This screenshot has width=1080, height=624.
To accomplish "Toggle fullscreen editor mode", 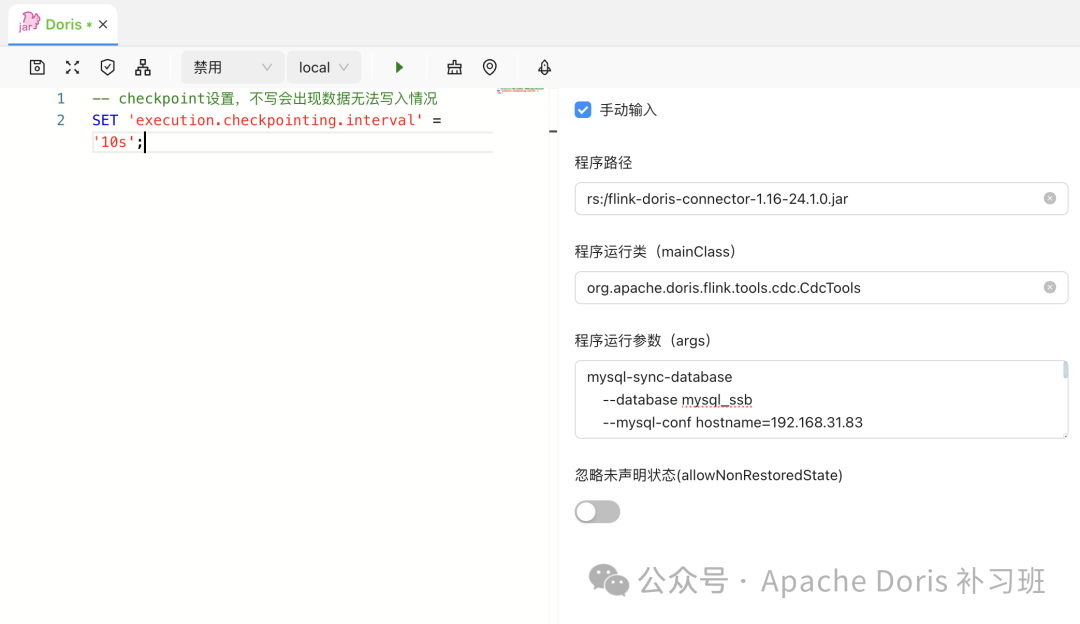I will pos(72,67).
